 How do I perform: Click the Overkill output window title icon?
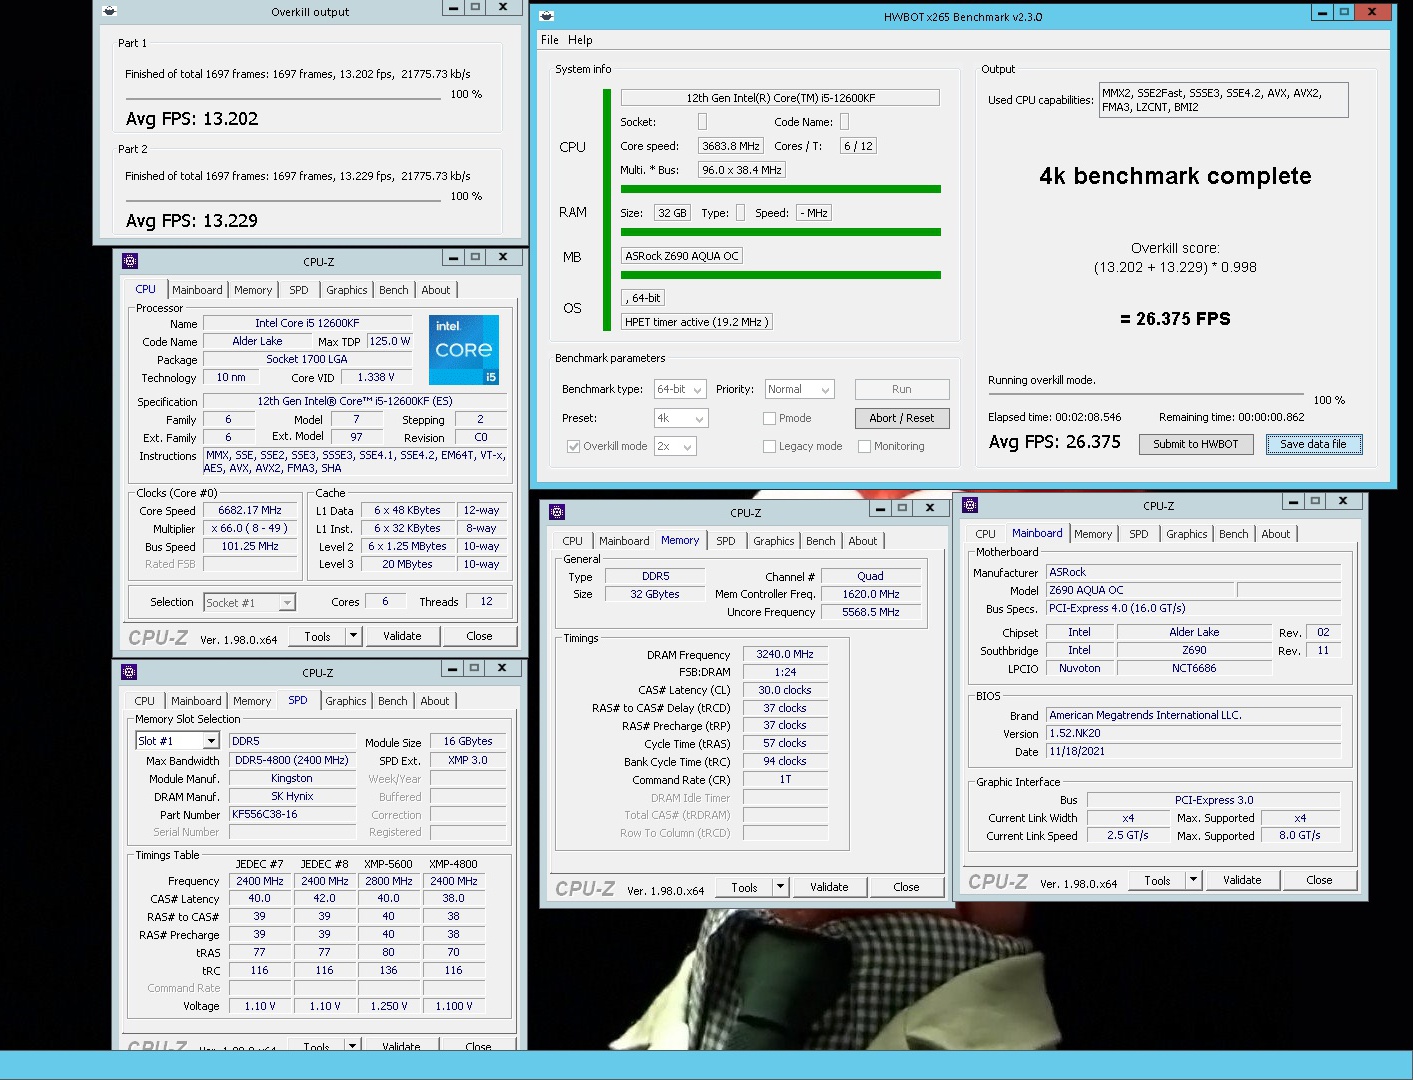coord(110,11)
